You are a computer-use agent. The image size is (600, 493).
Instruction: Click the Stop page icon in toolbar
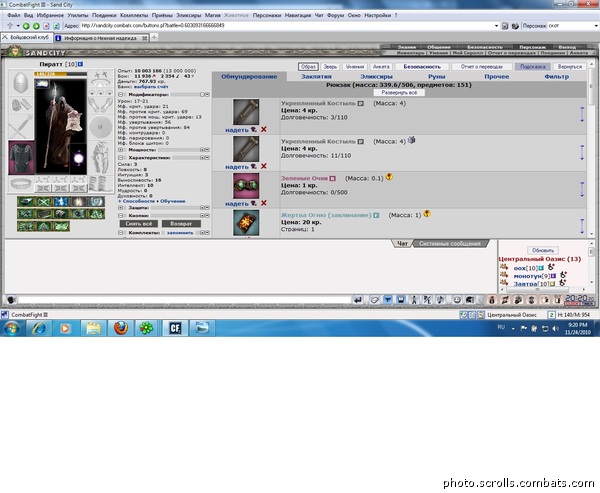pos(46,26)
